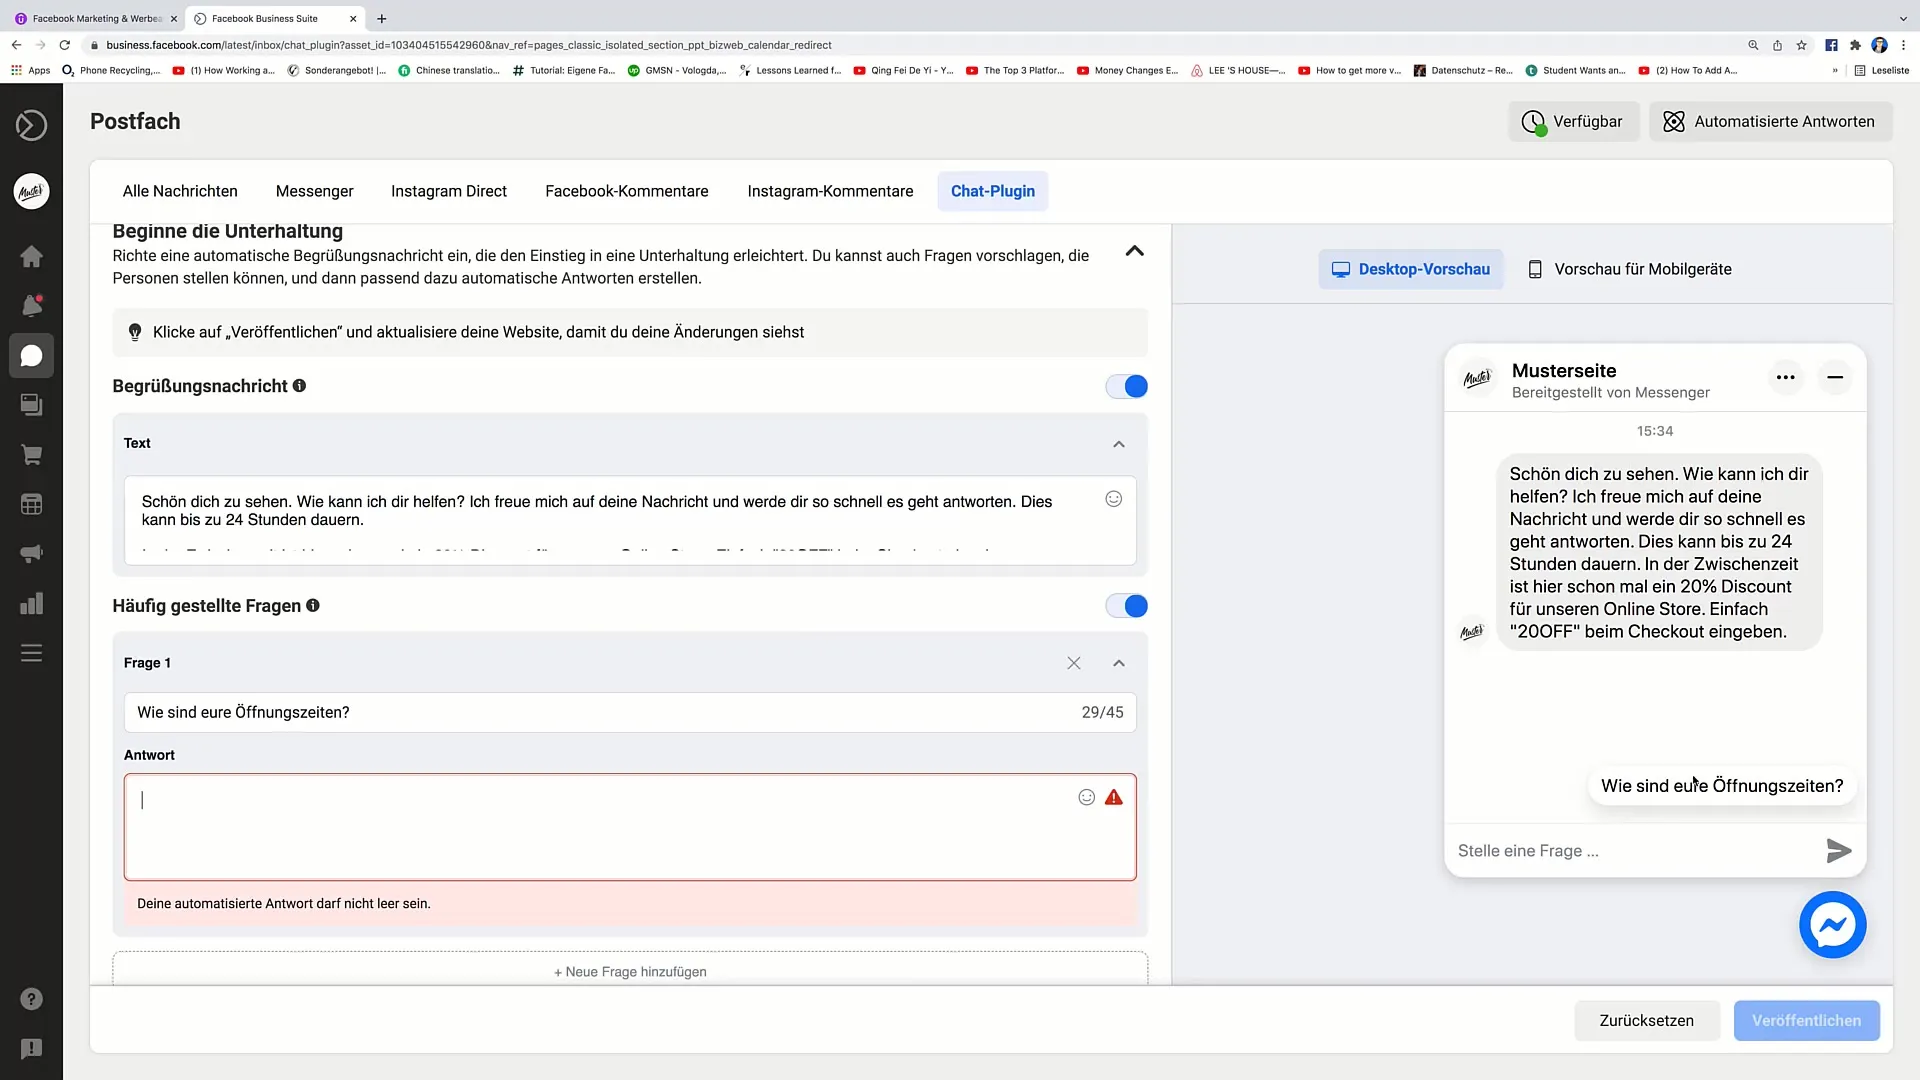This screenshot has height=1080, width=1920.
Task: Open the Help question mark icon
Action: 31,999
